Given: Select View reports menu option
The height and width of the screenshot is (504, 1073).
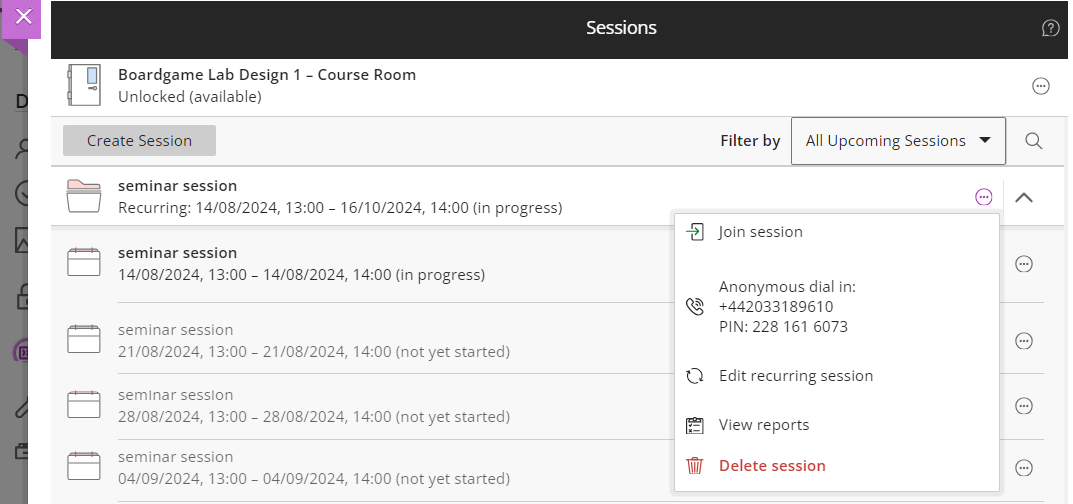Looking at the screenshot, I should (x=763, y=425).
